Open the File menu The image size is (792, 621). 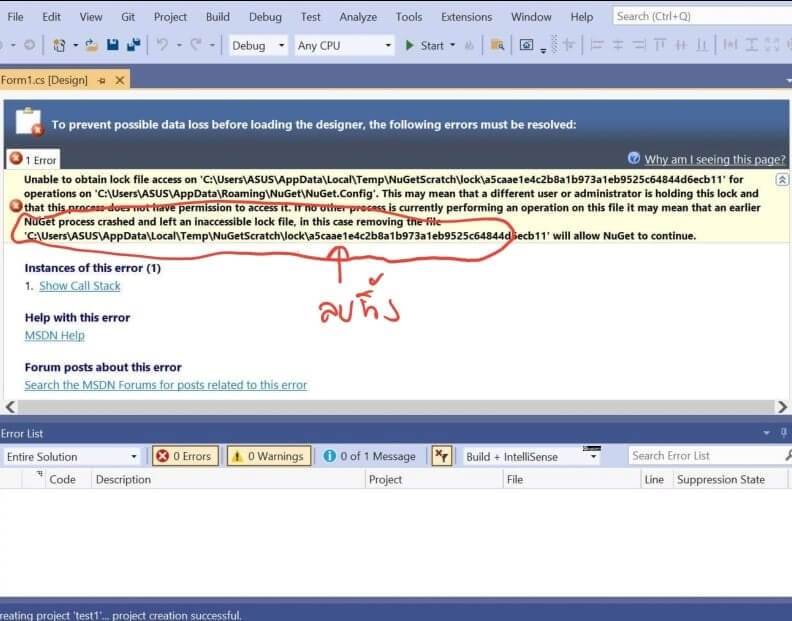(15, 17)
